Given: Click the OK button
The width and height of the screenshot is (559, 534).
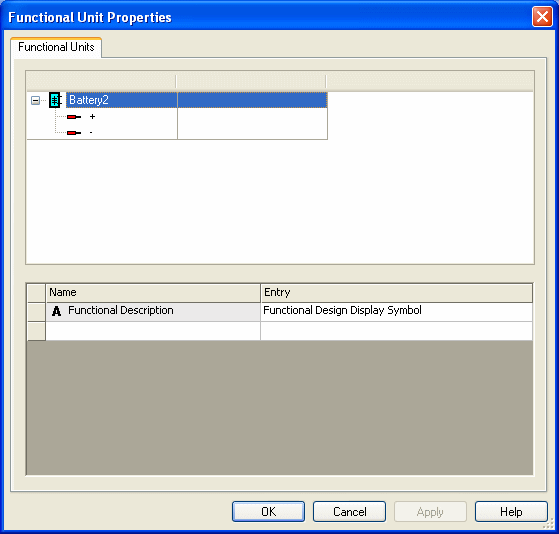Looking at the screenshot, I should [x=268, y=512].
